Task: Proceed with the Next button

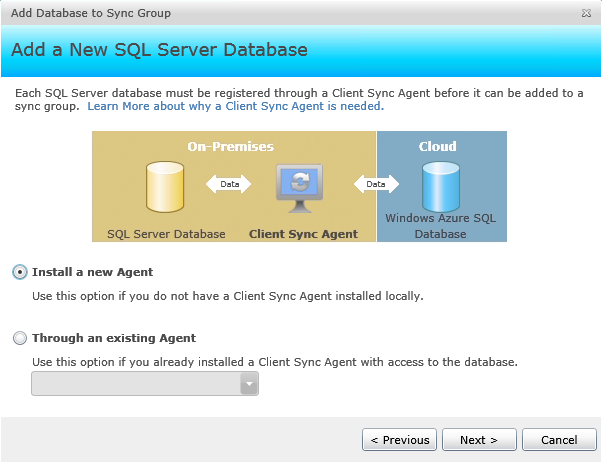Action: 479,440
